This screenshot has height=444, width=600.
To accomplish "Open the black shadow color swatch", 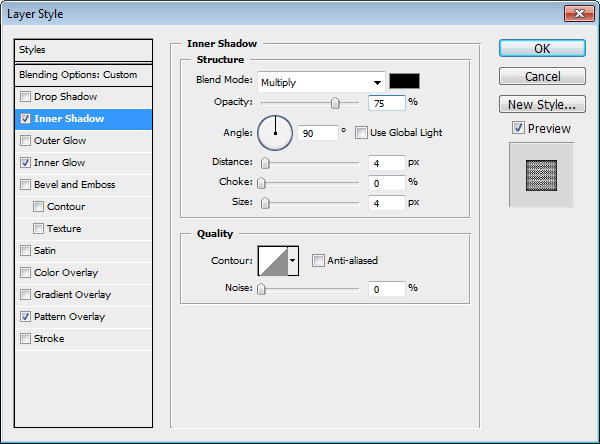I will coord(404,81).
